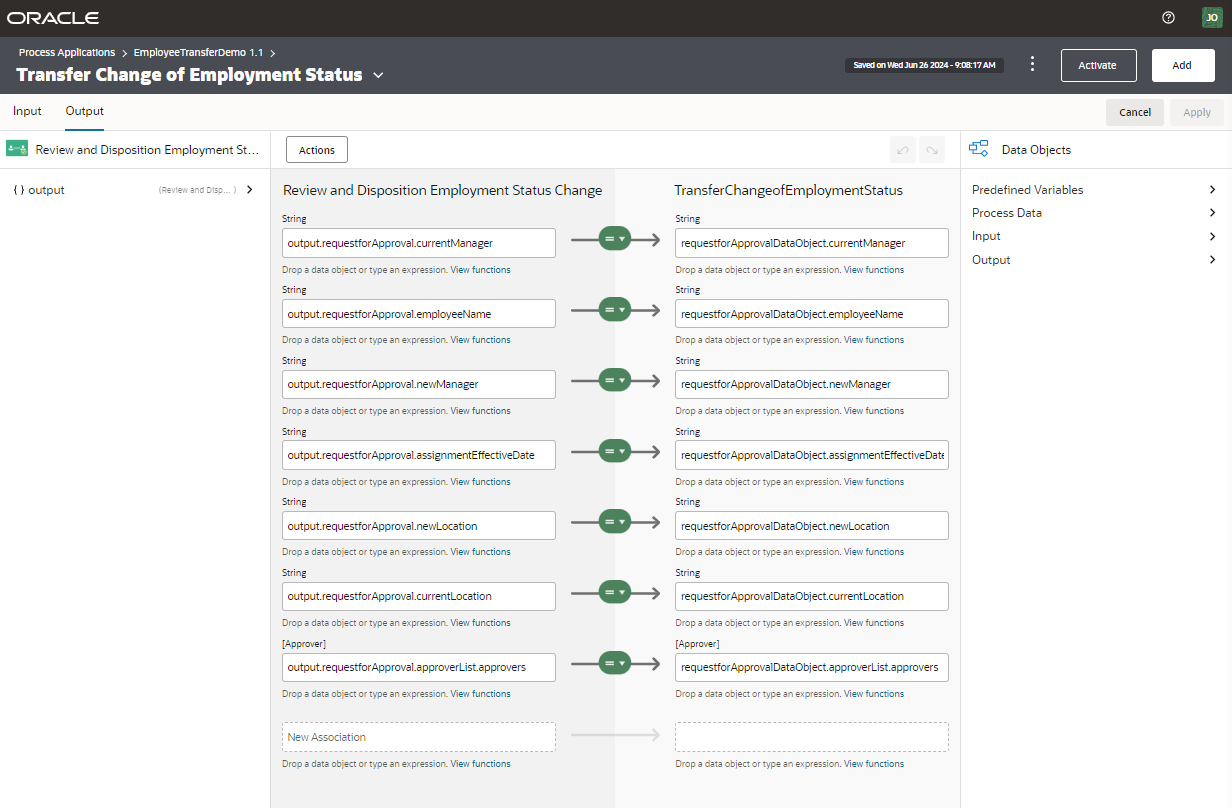The width and height of the screenshot is (1232, 808).
Task: Click the Data Objects panel icon
Action: click(979, 150)
